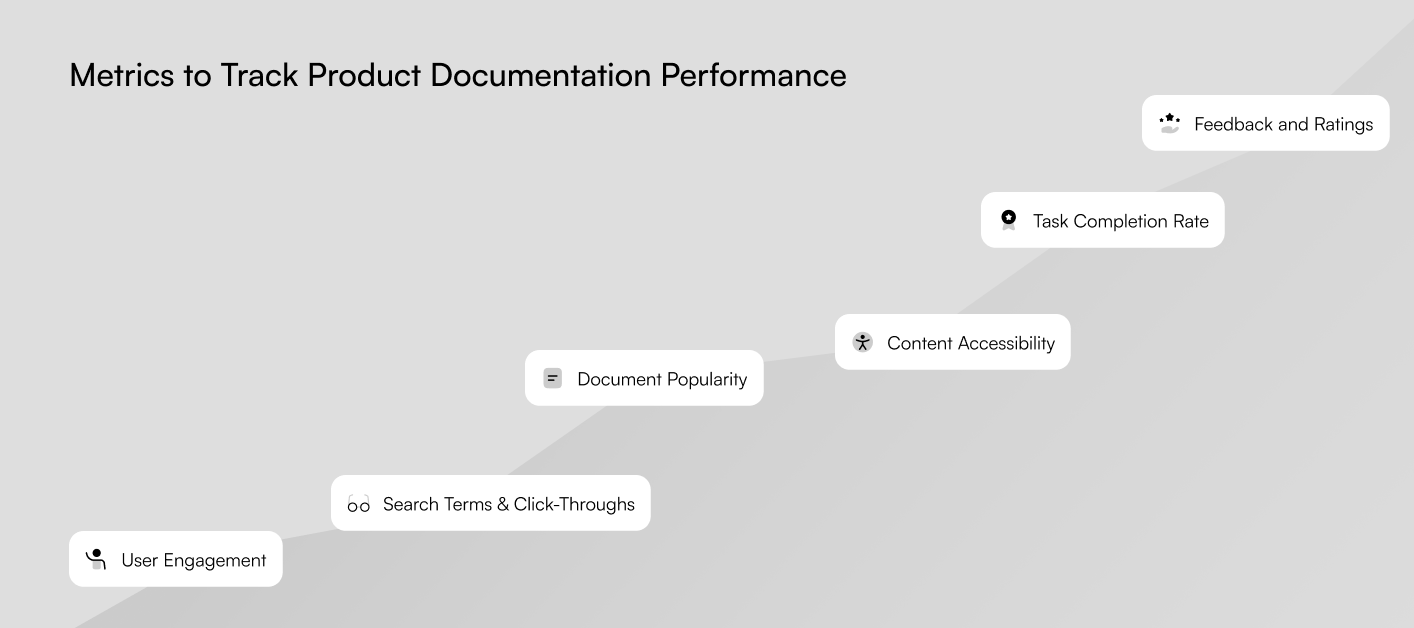The width and height of the screenshot is (1414, 628).
Task: Click the word Engagement in the bottom card
Action: (x=215, y=560)
